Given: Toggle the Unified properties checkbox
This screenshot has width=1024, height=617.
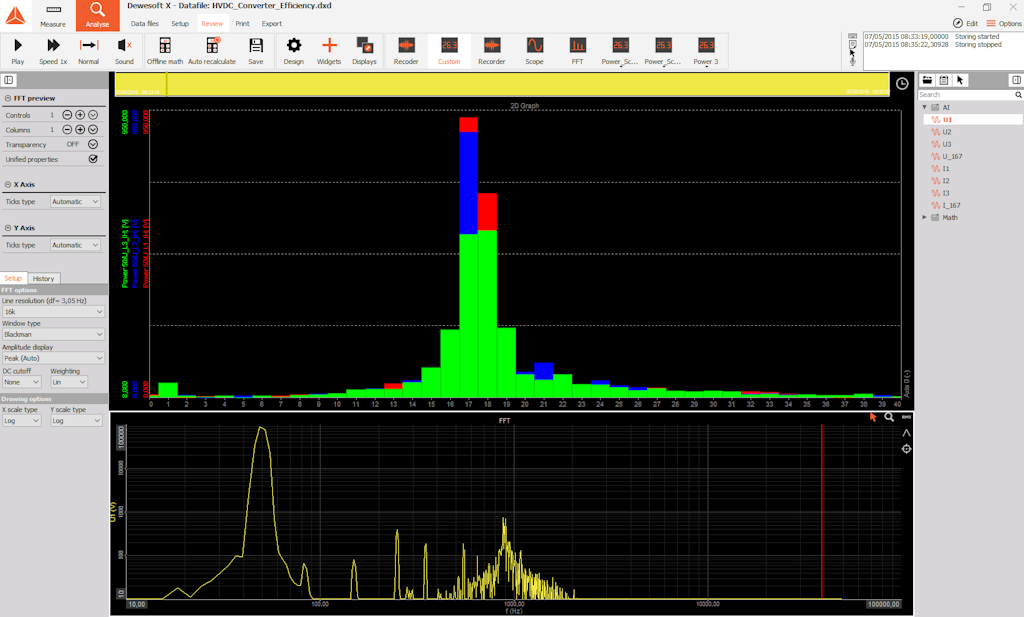Looking at the screenshot, I should pyautogui.click(x=93, y=159).
